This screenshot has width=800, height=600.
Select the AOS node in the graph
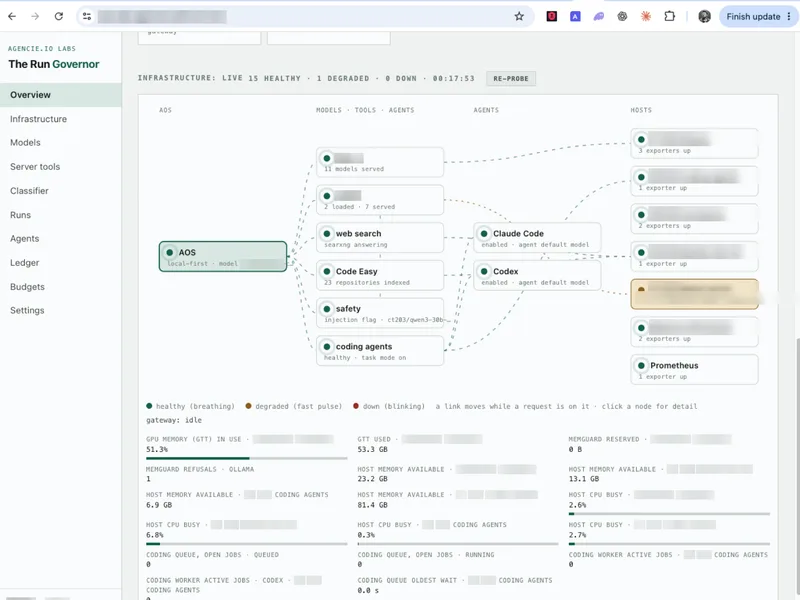223,256
